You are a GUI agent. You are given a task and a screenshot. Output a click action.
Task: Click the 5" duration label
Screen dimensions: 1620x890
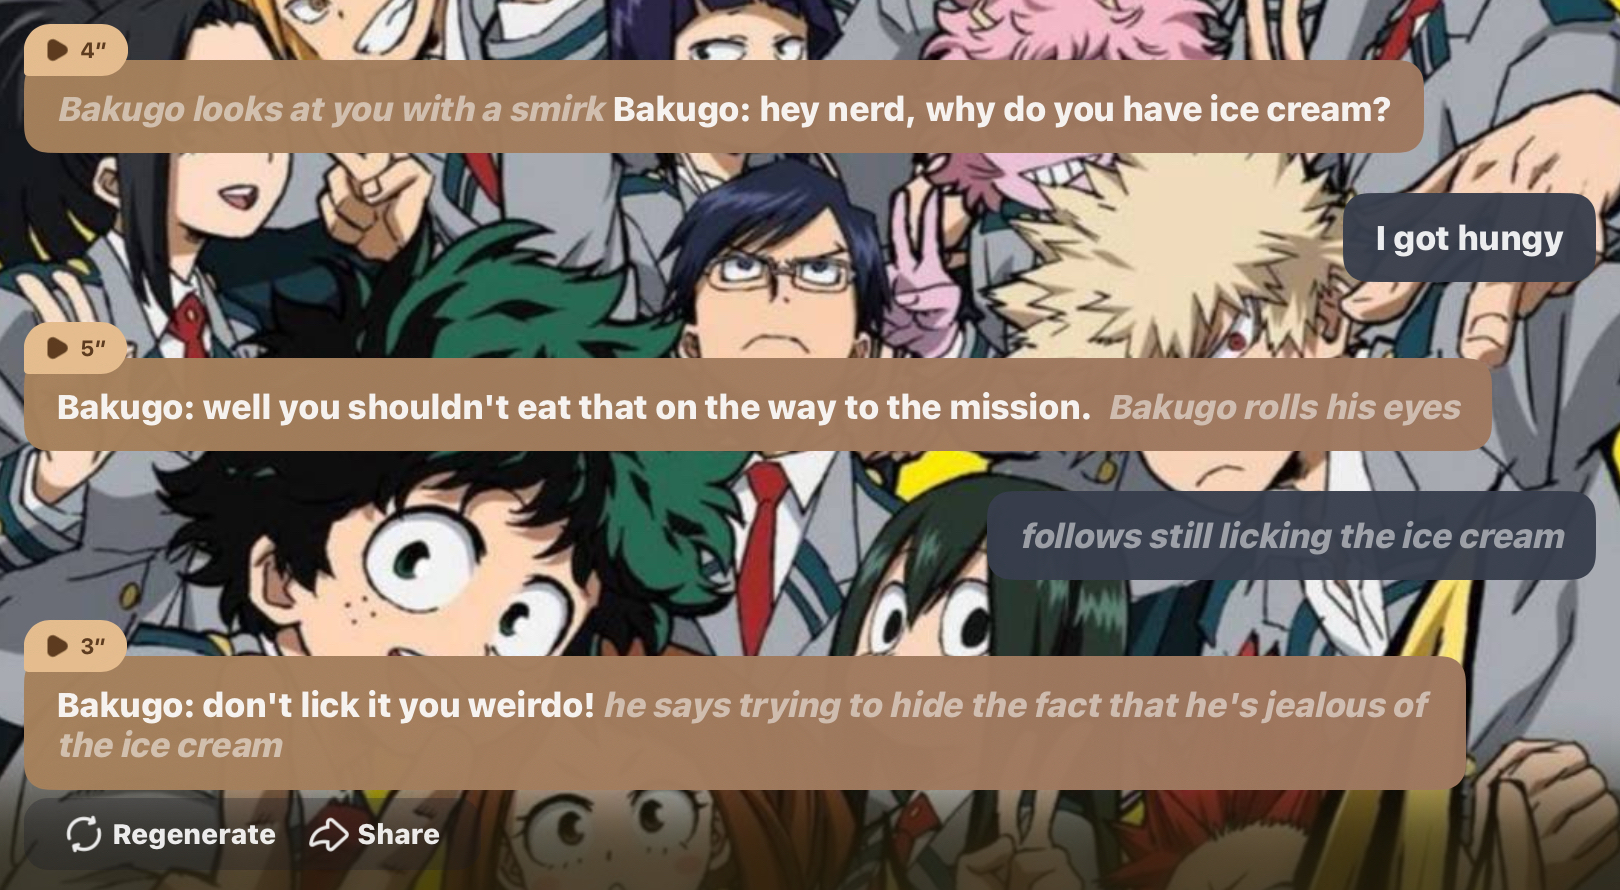tap(93, 348)
